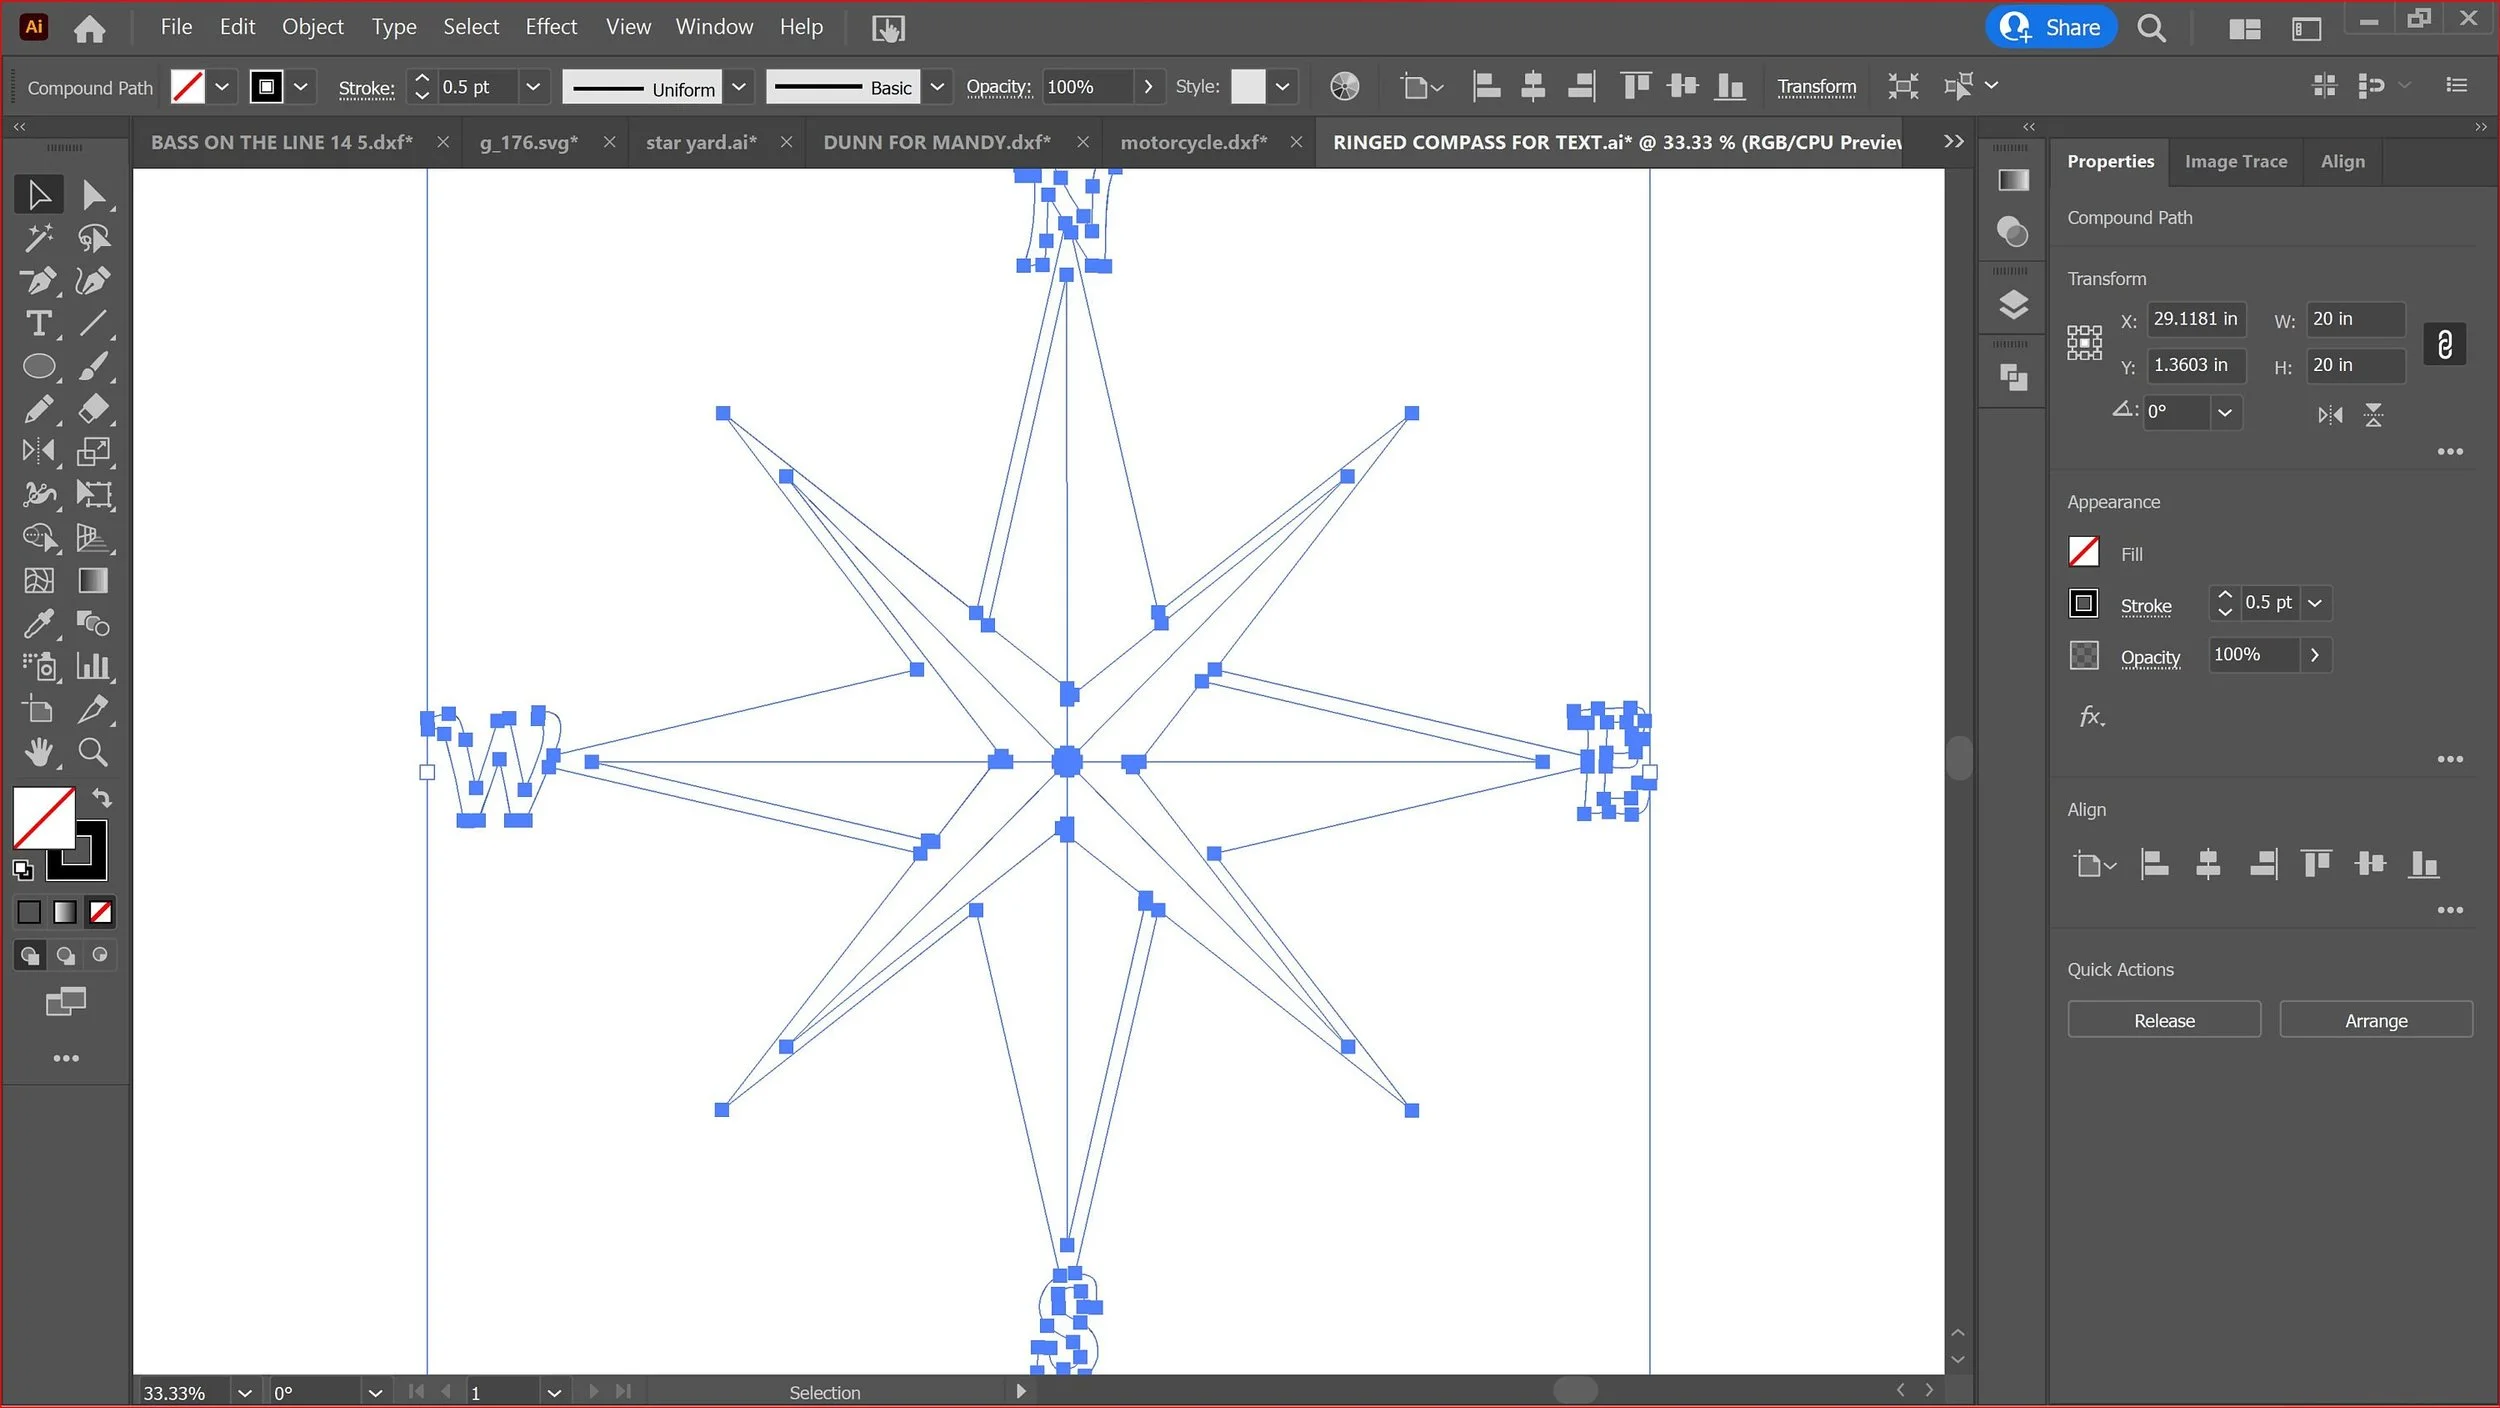2500x1408 pixels.
Task: Select the Magic Wand tool
Action: point(39,238)
